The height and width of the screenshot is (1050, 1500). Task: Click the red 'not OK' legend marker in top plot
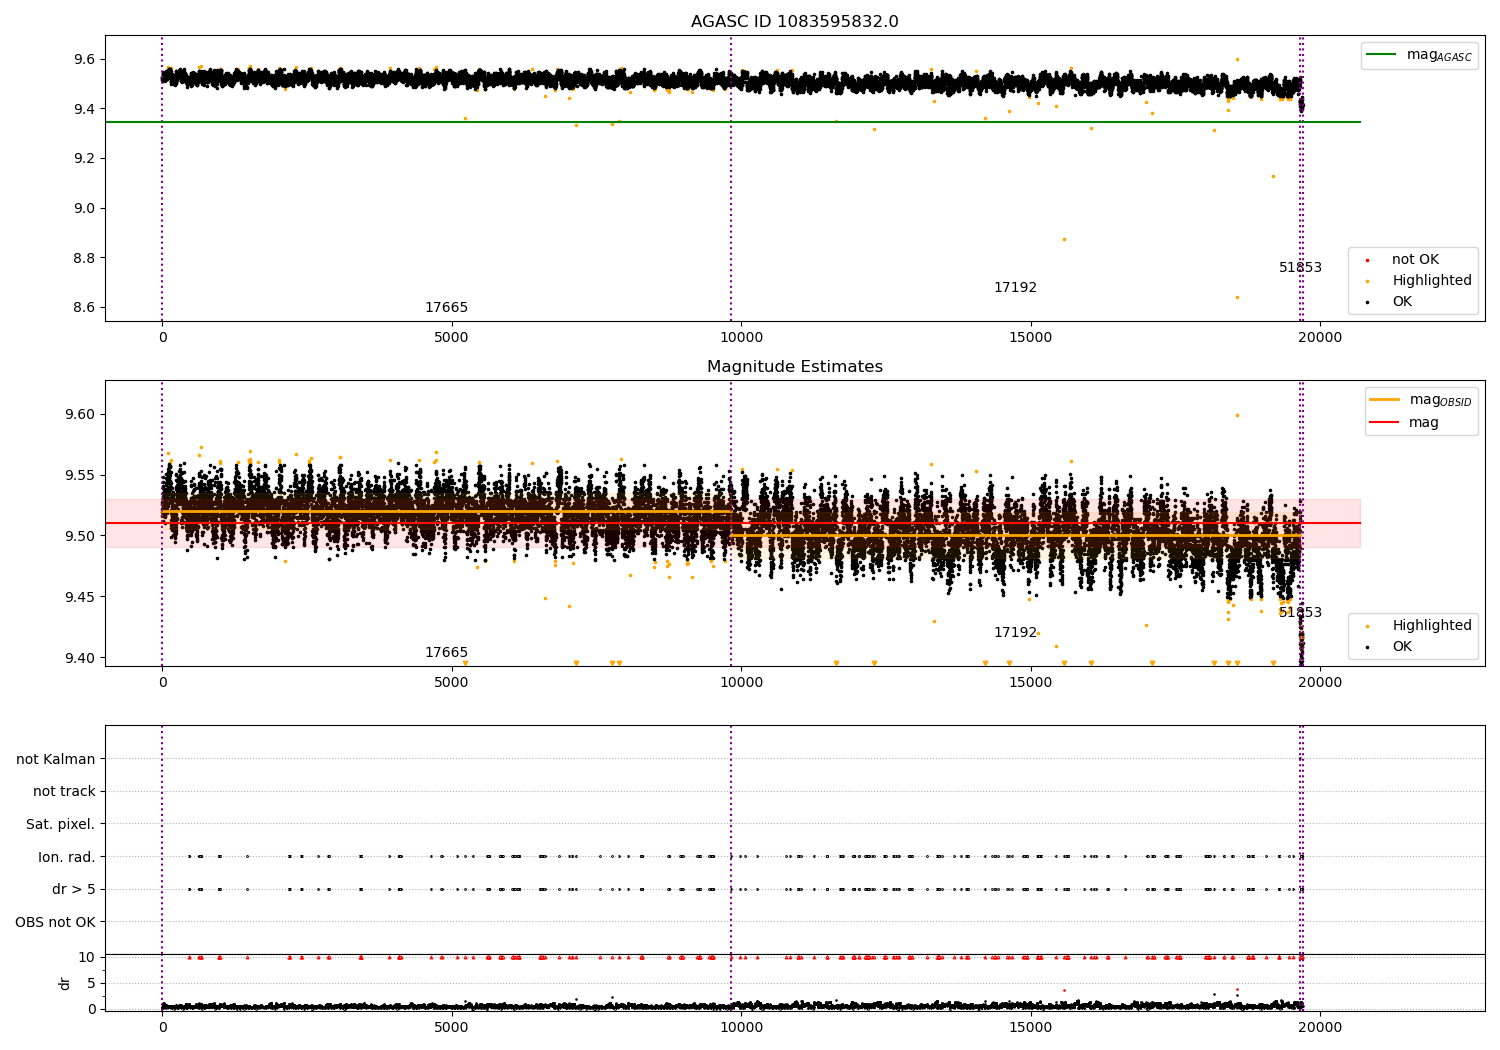tap(1367, 260)
